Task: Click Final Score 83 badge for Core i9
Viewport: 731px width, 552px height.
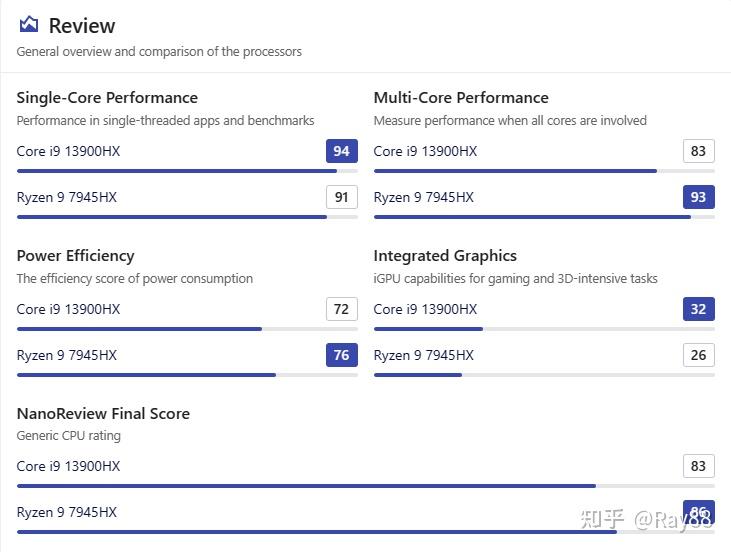Action: click(698, 466)
